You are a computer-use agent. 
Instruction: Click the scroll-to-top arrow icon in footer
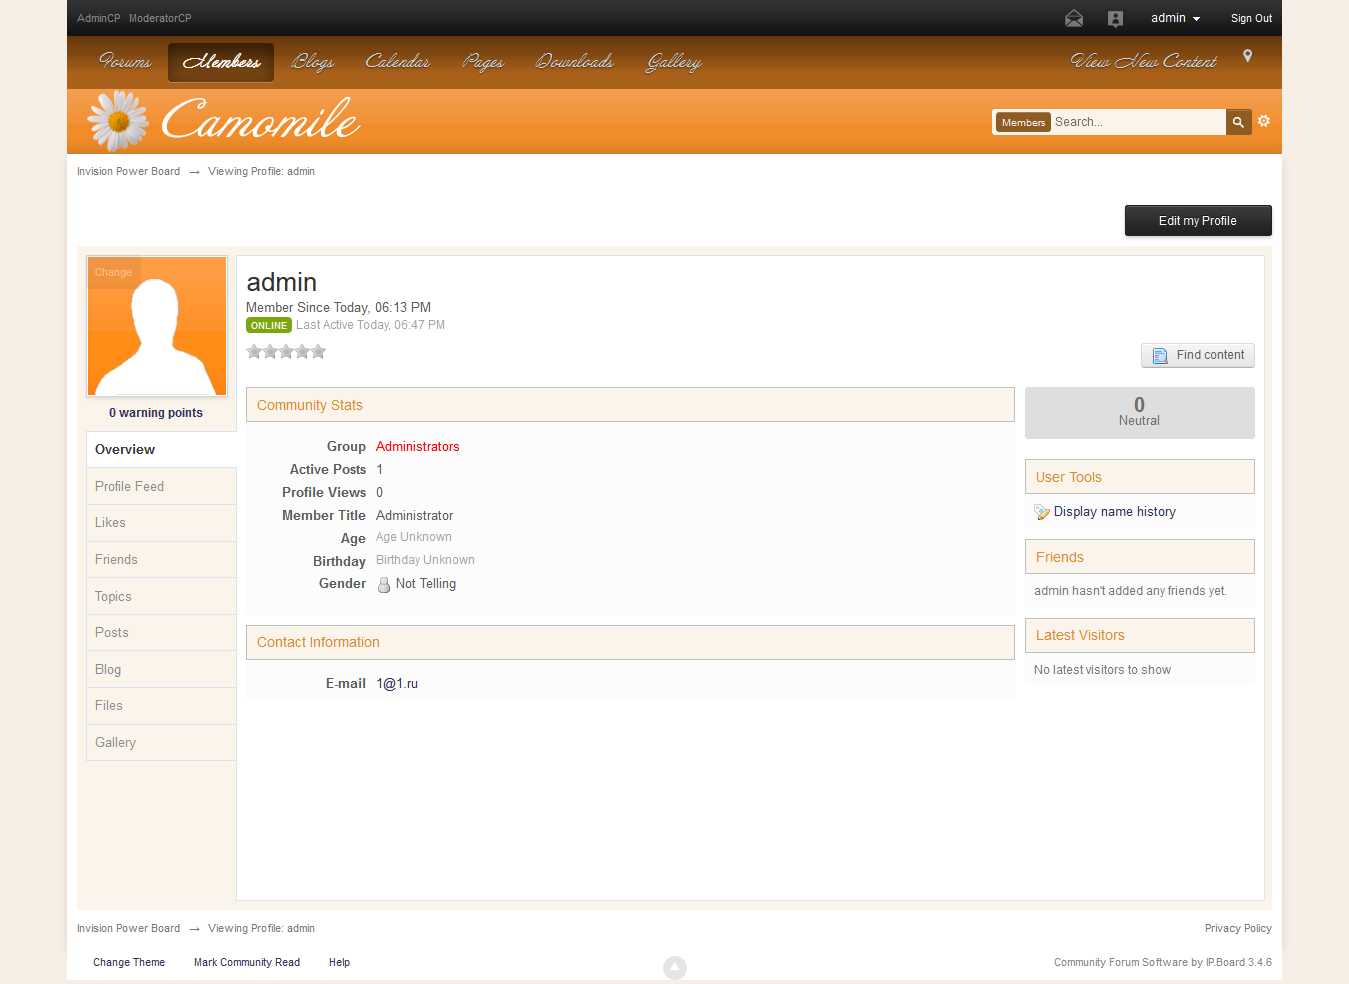click(675, 967)
